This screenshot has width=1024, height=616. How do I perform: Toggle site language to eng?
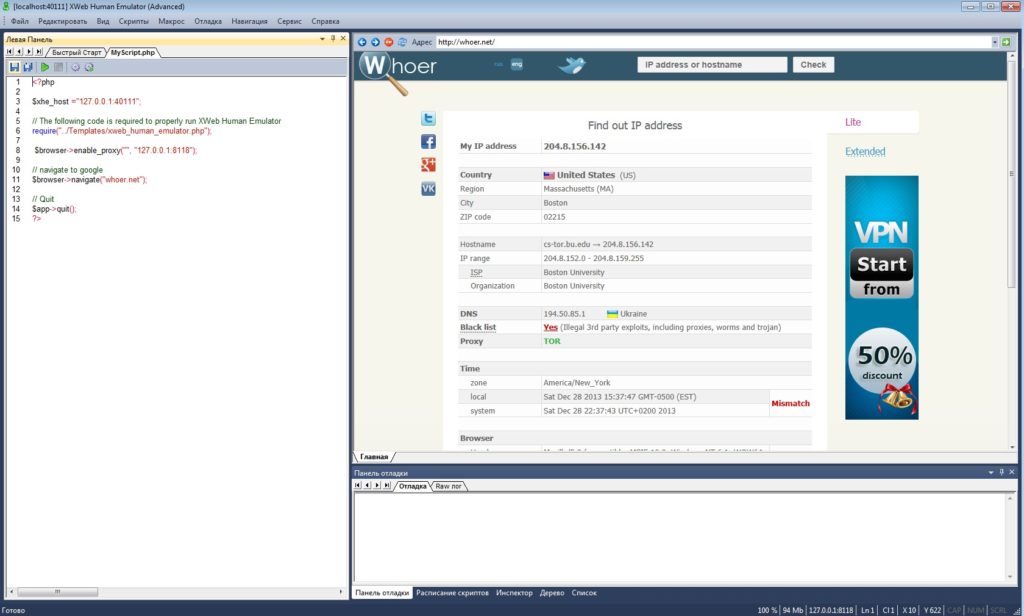tap(517, 64)
